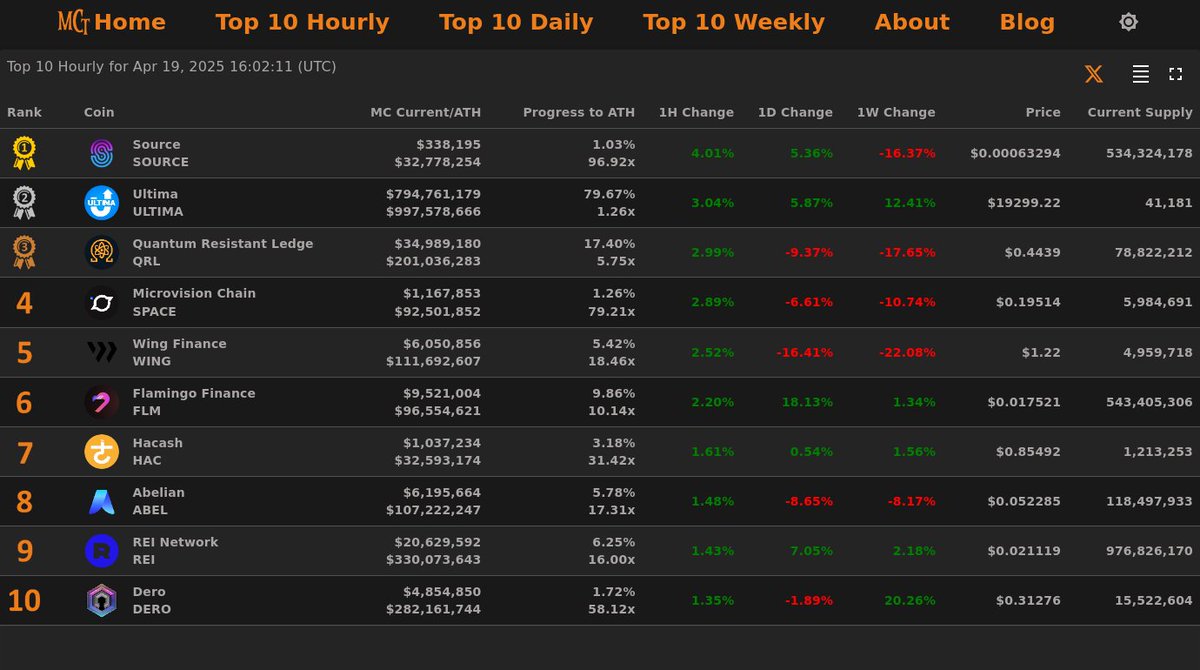Screen dimensions: 1200x670
Task: Sort by 1H Change column header
Action: [696, 113]
